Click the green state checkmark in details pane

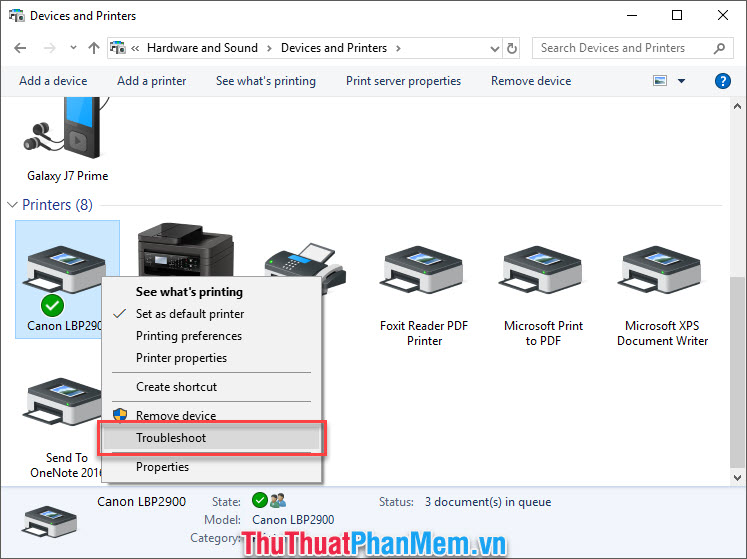pos(260,500)
